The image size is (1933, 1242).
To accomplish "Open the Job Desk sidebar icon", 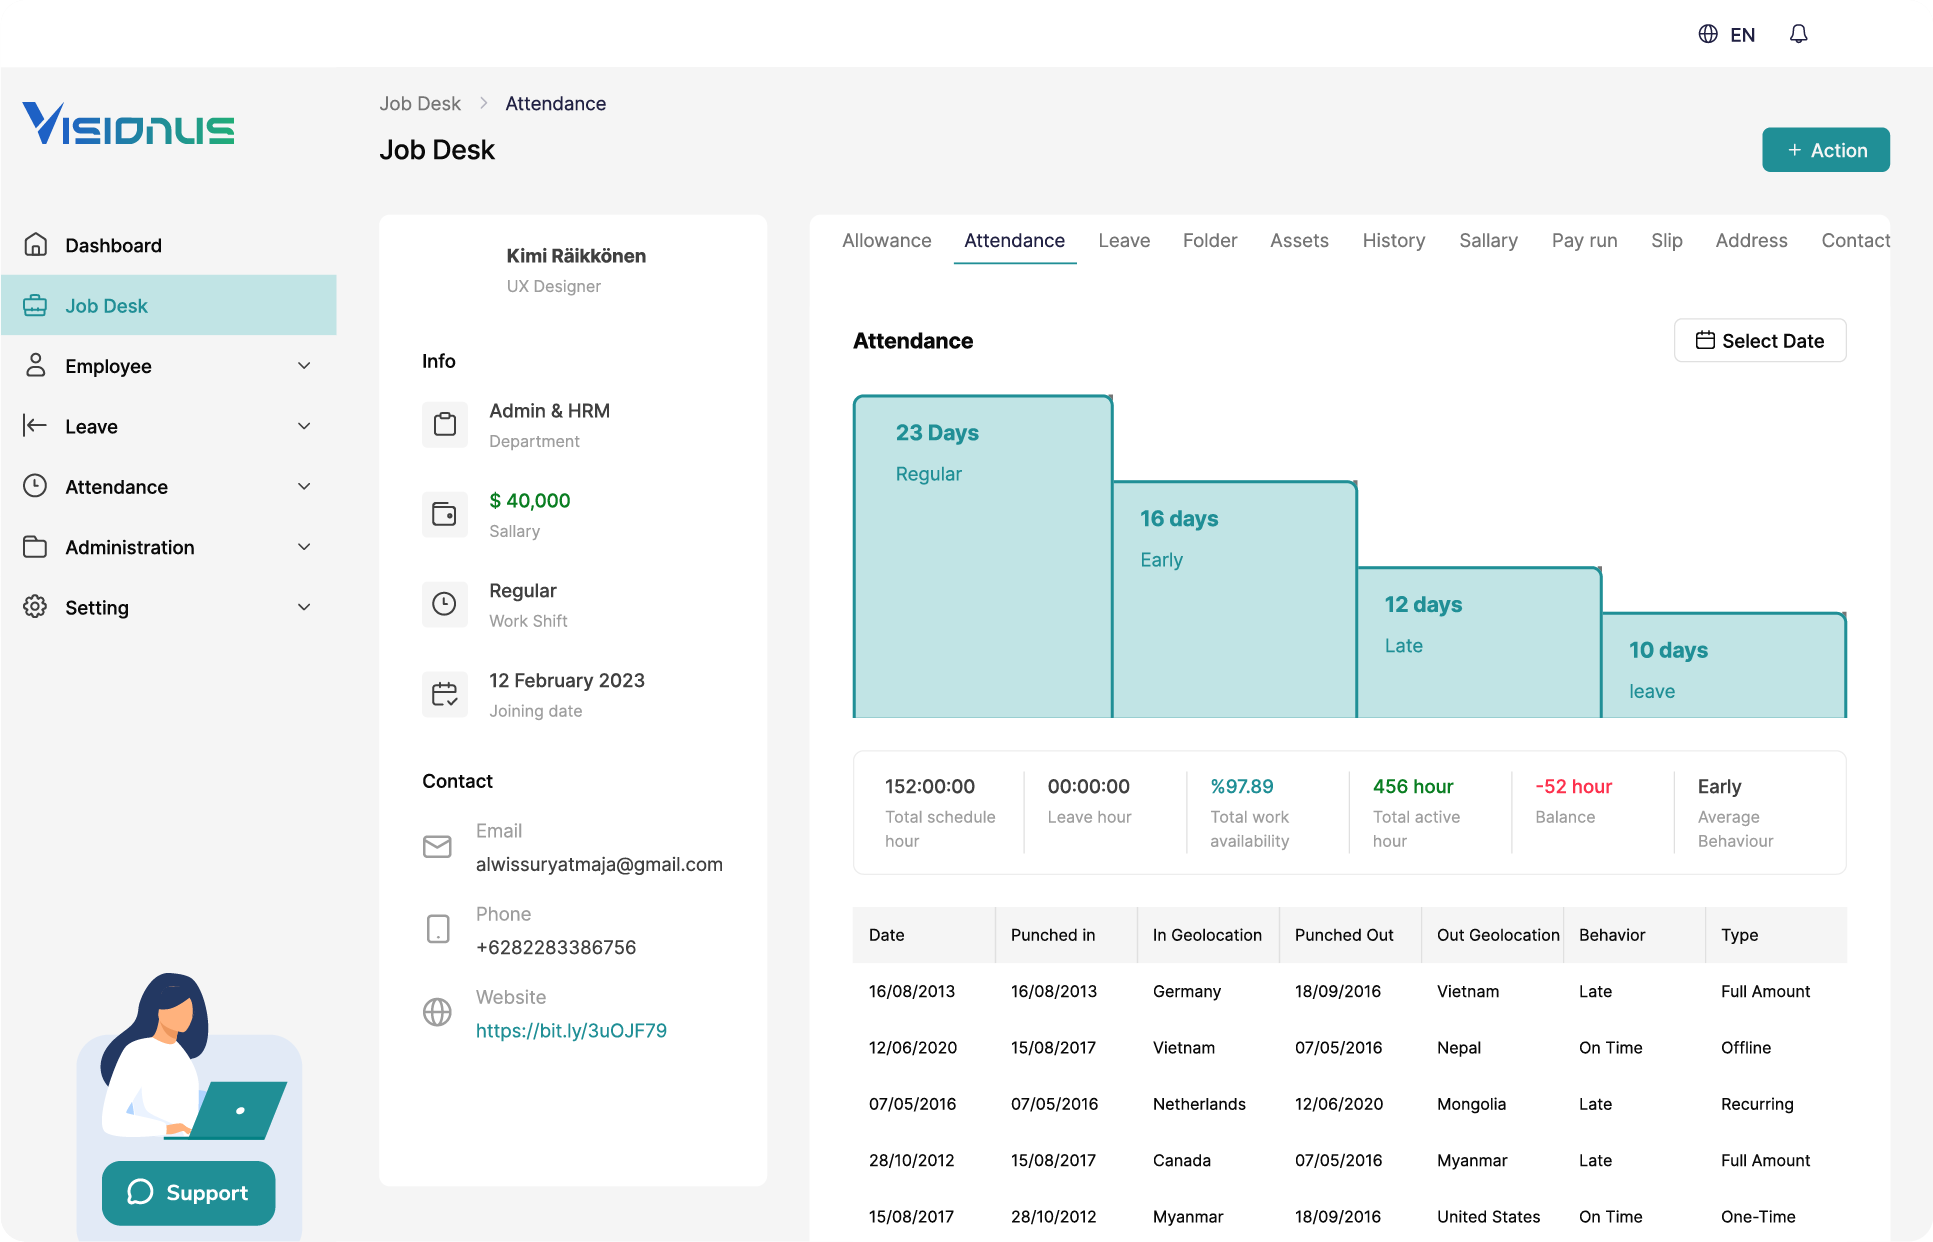I will [x=36, y=305].
